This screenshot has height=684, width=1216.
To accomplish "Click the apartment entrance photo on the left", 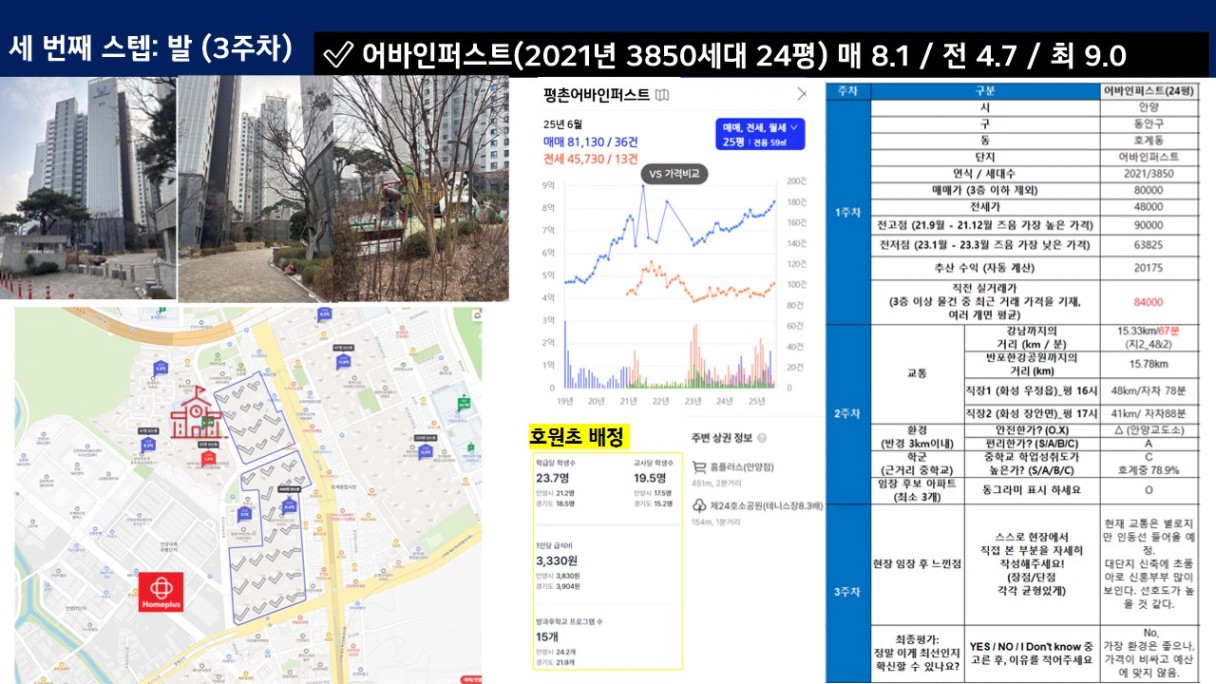I will (x=88, y=187).
